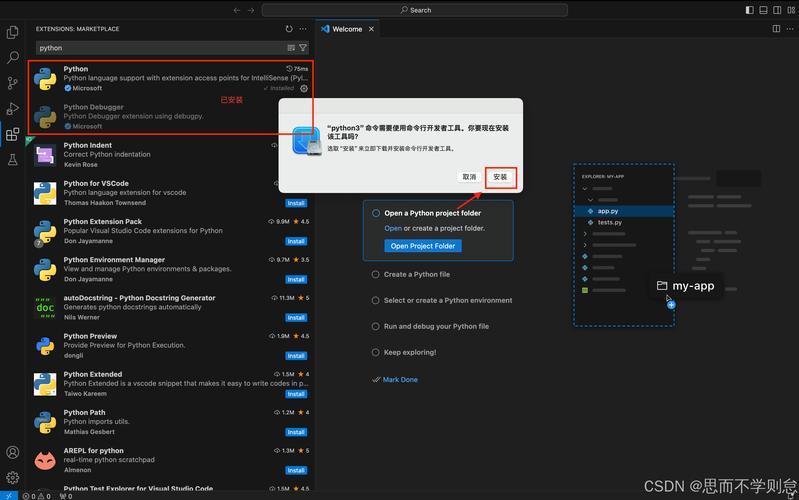The height and width of the screenshot is (500, 799).
Task: Install the AREPL for python extension
Action: 296,470
